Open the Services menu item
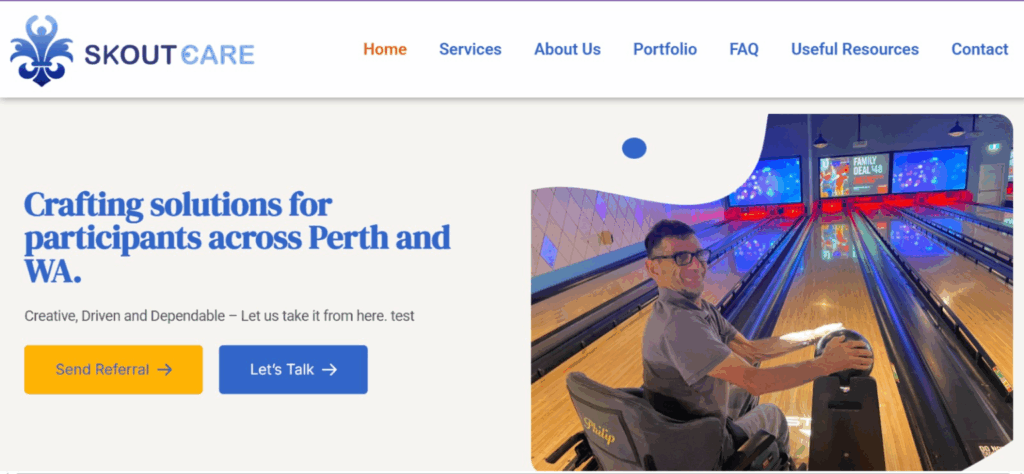 point(470,50)
